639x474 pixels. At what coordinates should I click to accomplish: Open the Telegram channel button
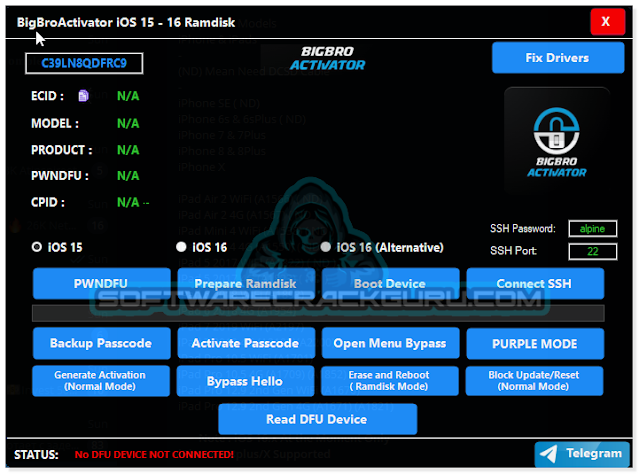click(x=582, y=454)
